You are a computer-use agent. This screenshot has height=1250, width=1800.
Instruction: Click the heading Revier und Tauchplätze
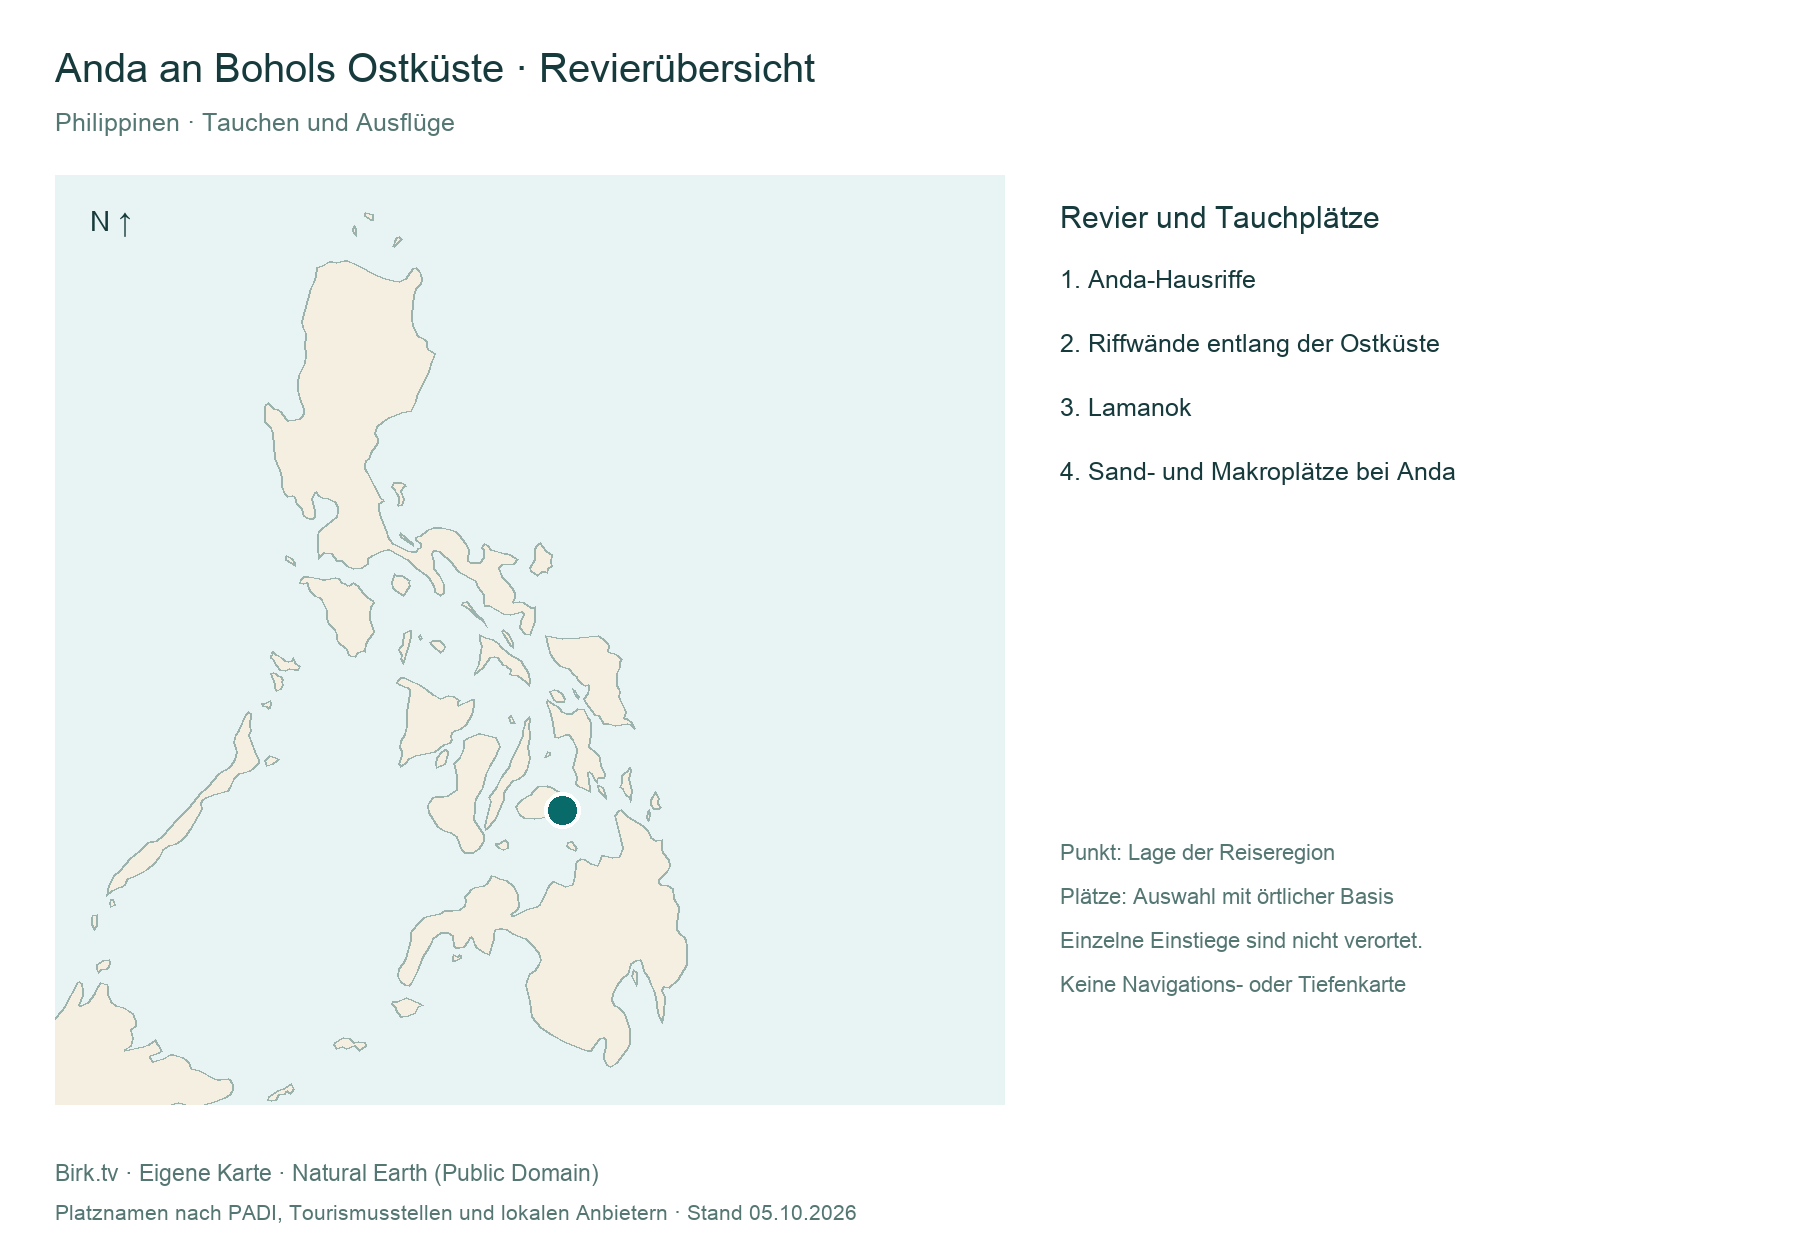pos(1219,218)
